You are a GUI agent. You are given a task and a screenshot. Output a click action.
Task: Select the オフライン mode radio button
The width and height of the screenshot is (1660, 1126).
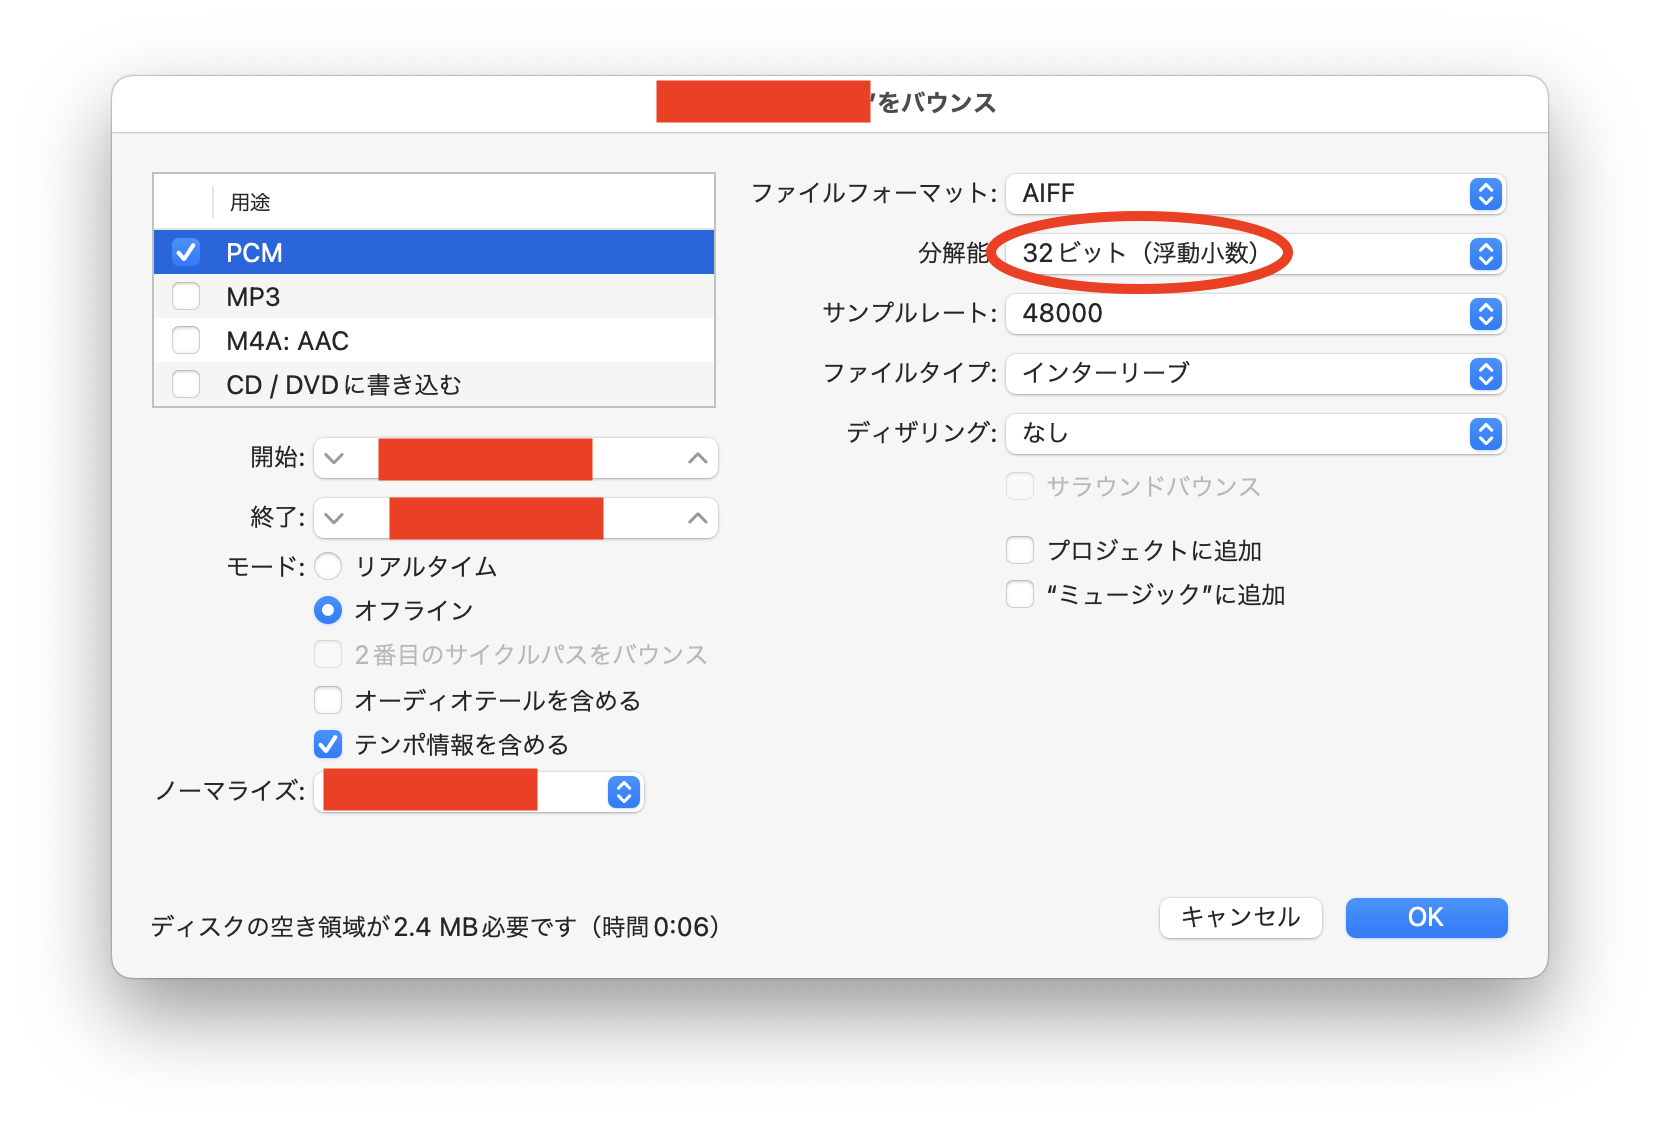click(328, 610)
